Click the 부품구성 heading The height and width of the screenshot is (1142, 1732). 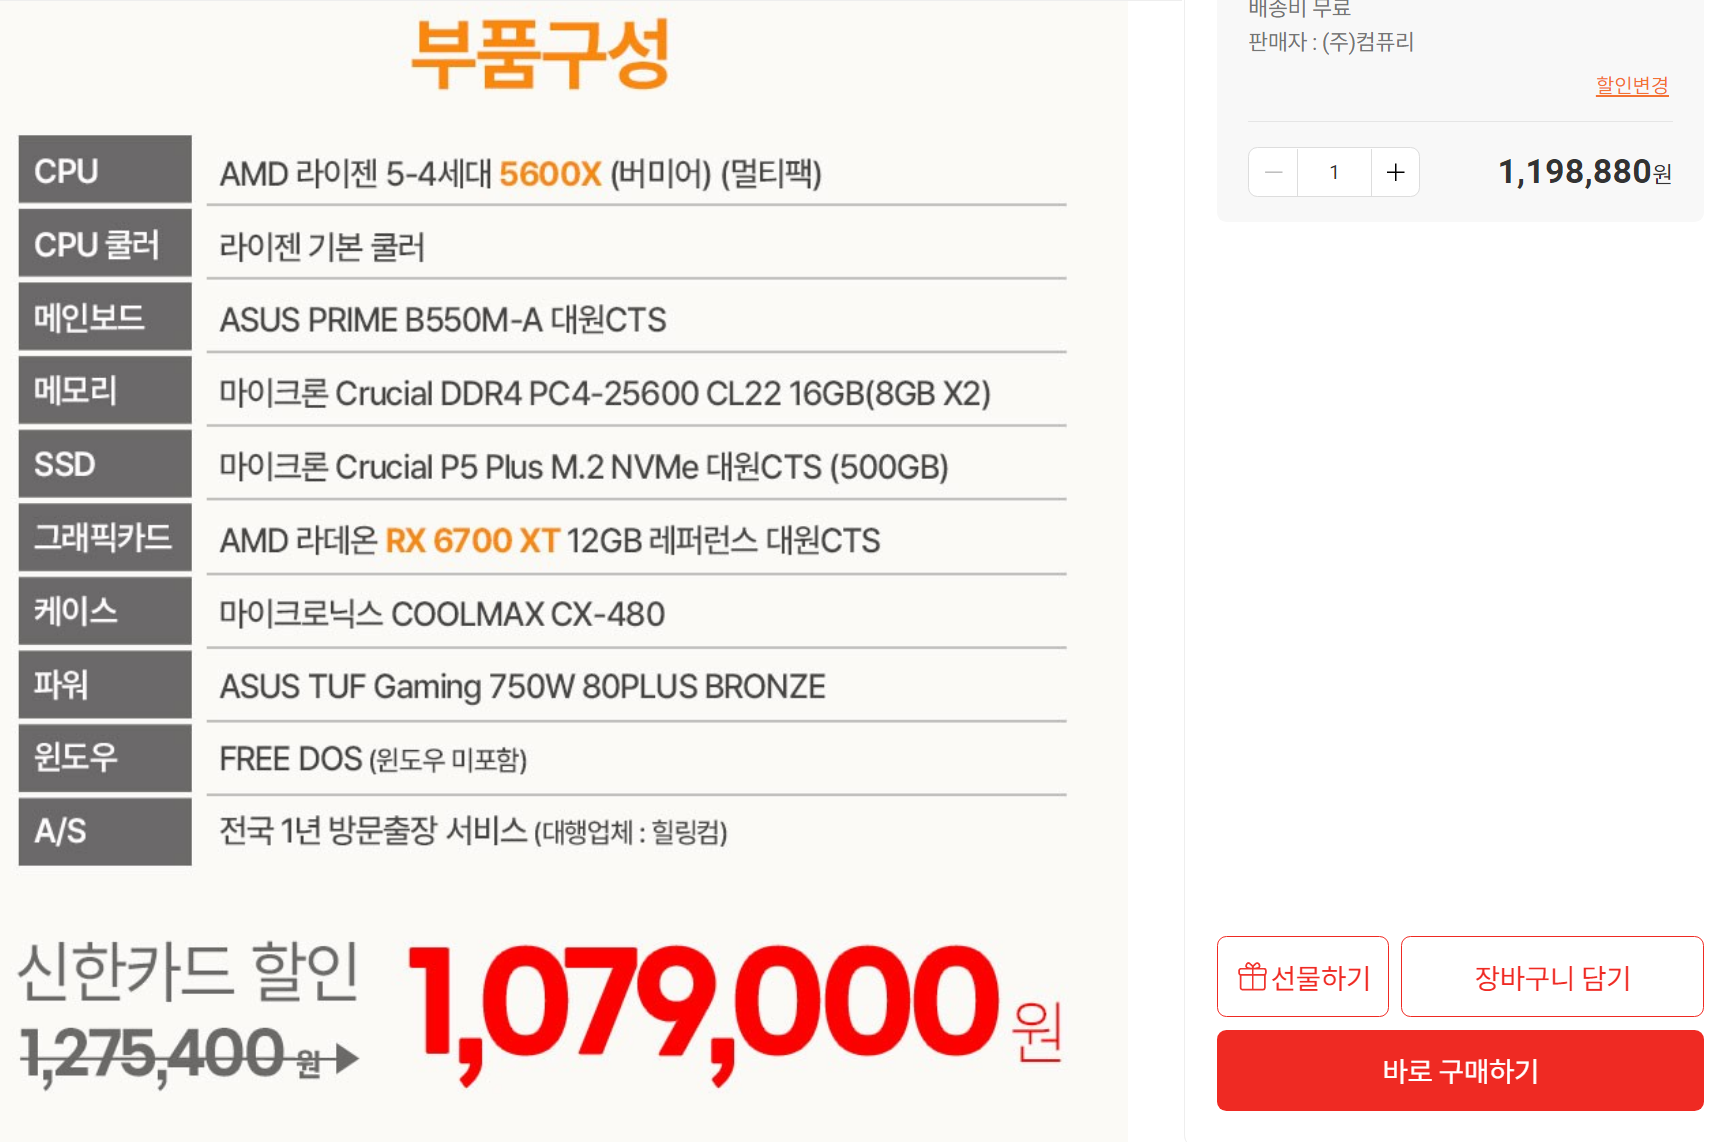540,54
